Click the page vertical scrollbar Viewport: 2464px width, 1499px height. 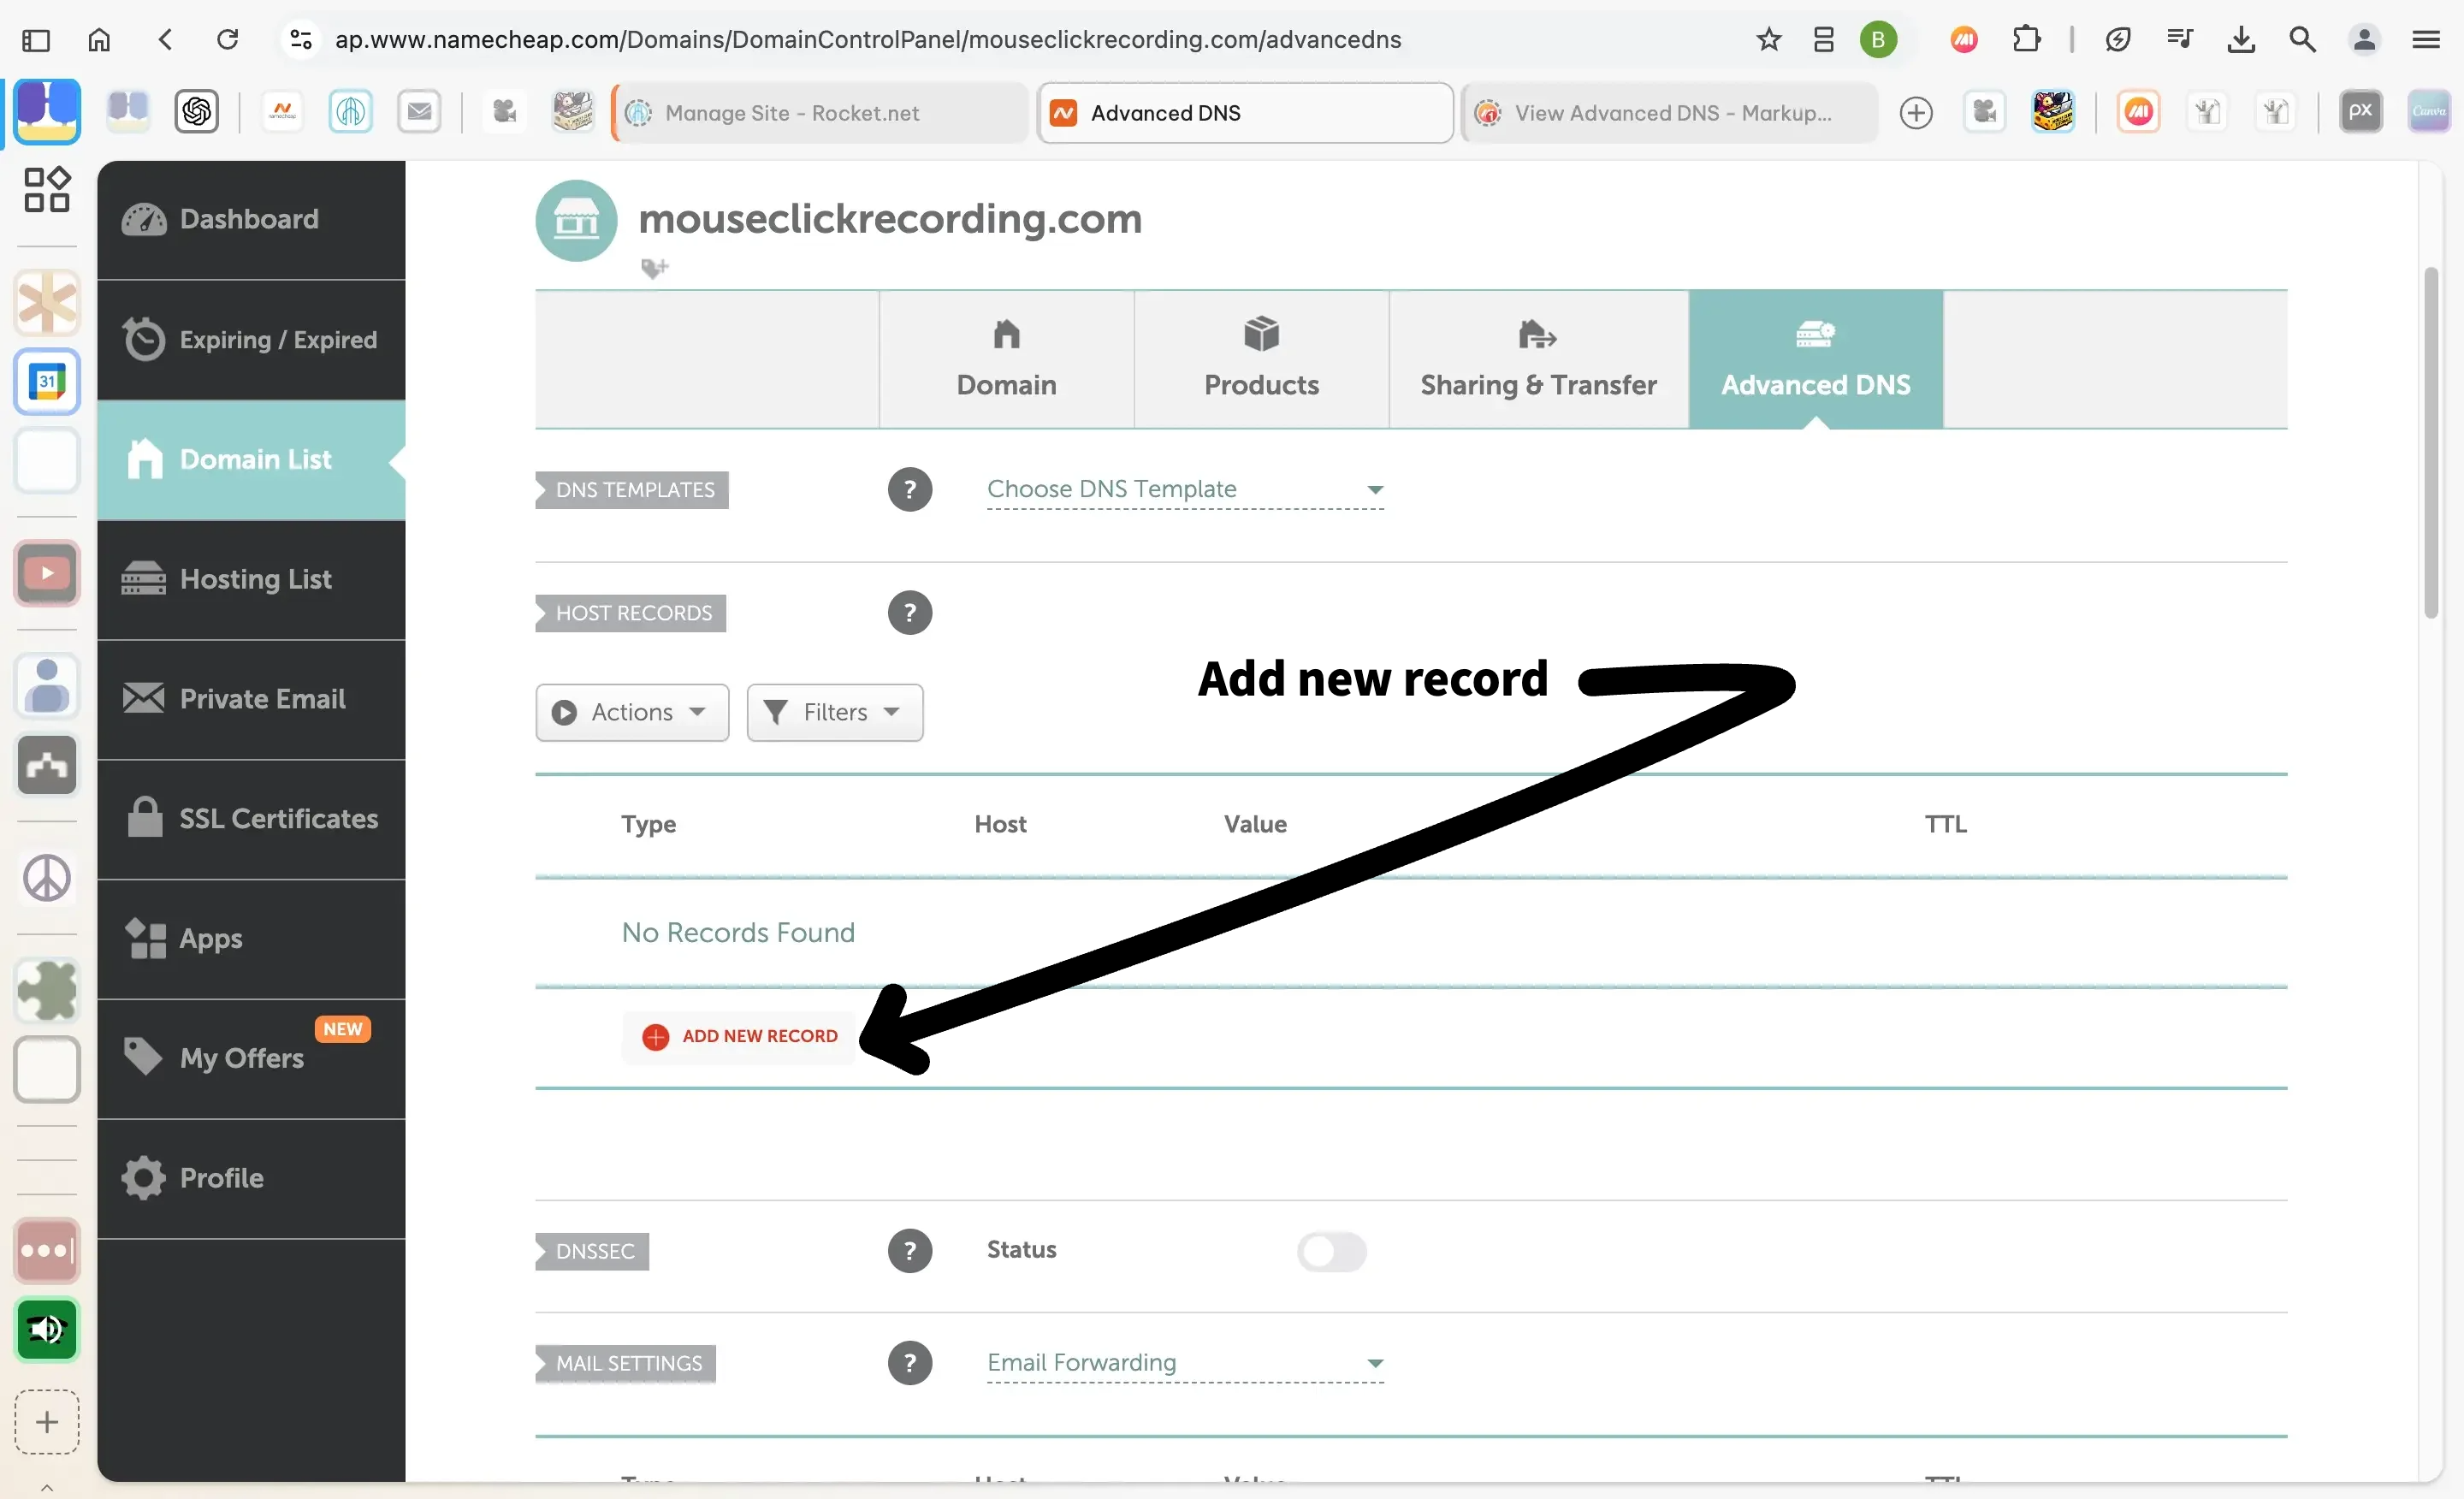(2431, 444)
